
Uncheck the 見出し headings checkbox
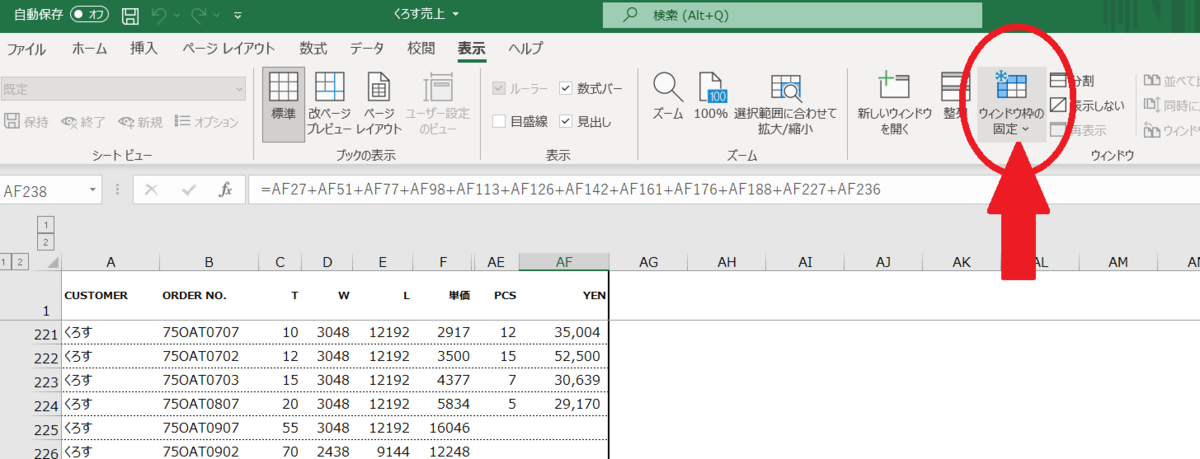tap(566, 121)
